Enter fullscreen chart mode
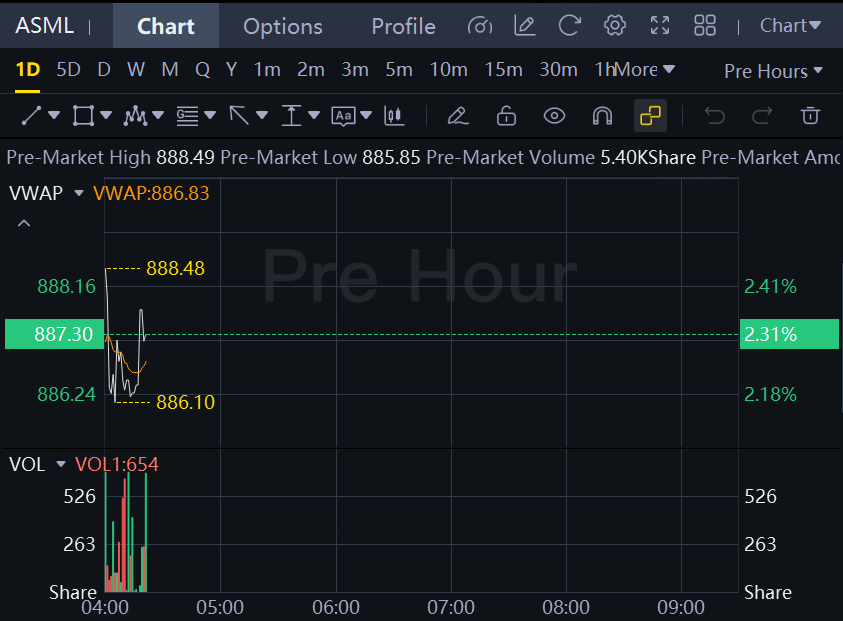 660,25
